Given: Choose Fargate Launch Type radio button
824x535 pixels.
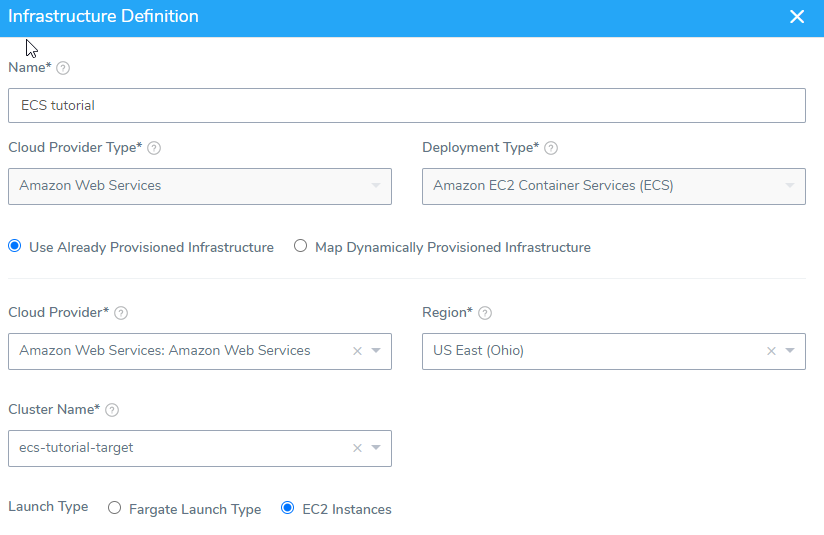Looking at the screenshot, I should [x=114, y=508].
